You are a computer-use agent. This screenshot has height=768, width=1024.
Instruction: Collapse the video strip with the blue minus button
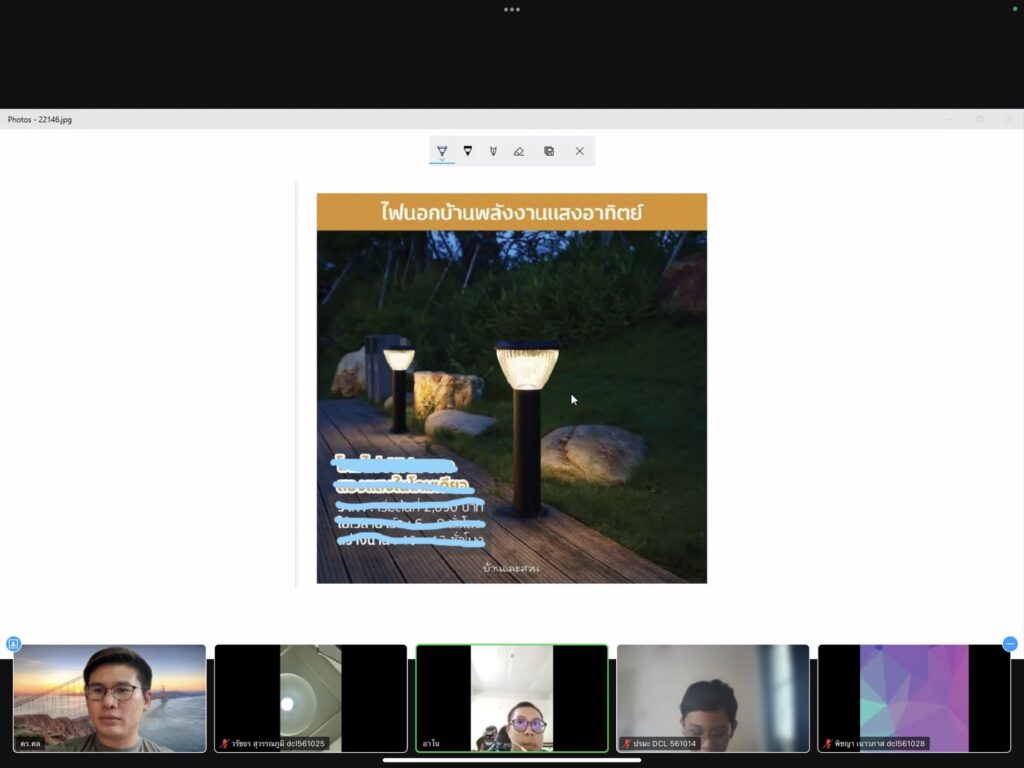(x=1010, y=644)
